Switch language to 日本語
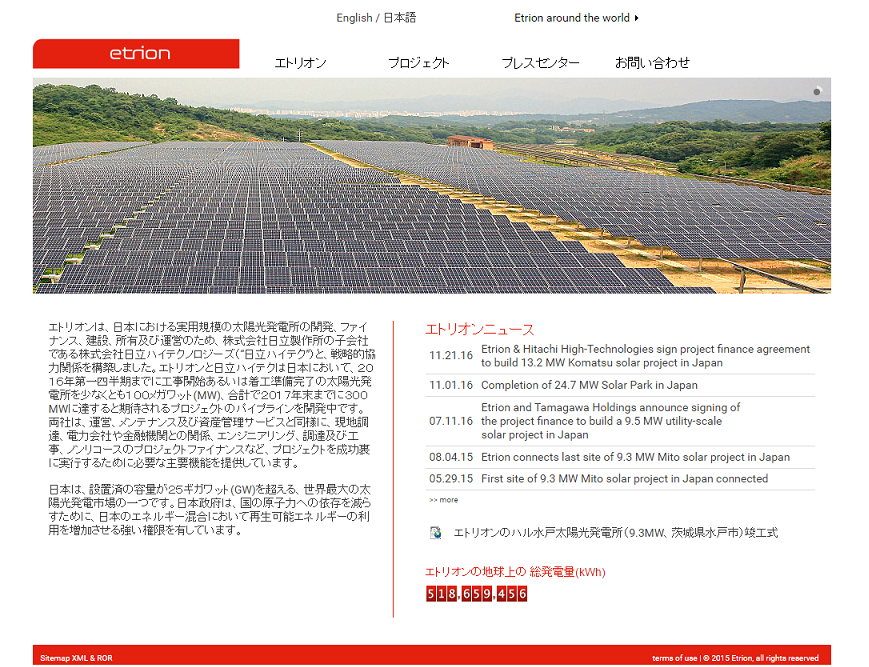Screen dimensions: 869x667 pos(400,18)
